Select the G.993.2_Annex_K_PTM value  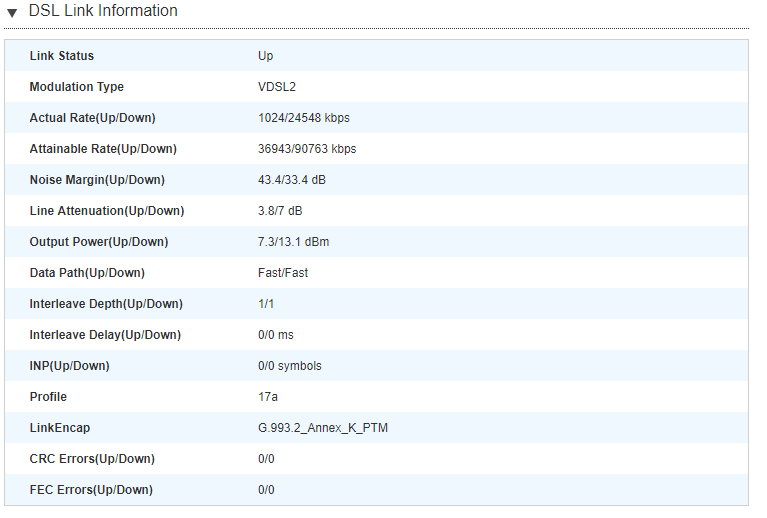(323, 428)
